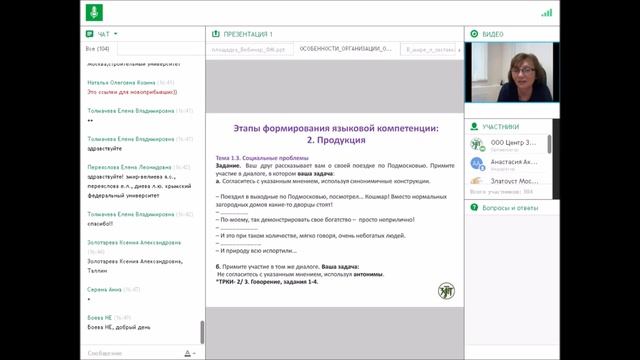Click sender name Наталья Олеговна Язвина

[x=121, y=83]
